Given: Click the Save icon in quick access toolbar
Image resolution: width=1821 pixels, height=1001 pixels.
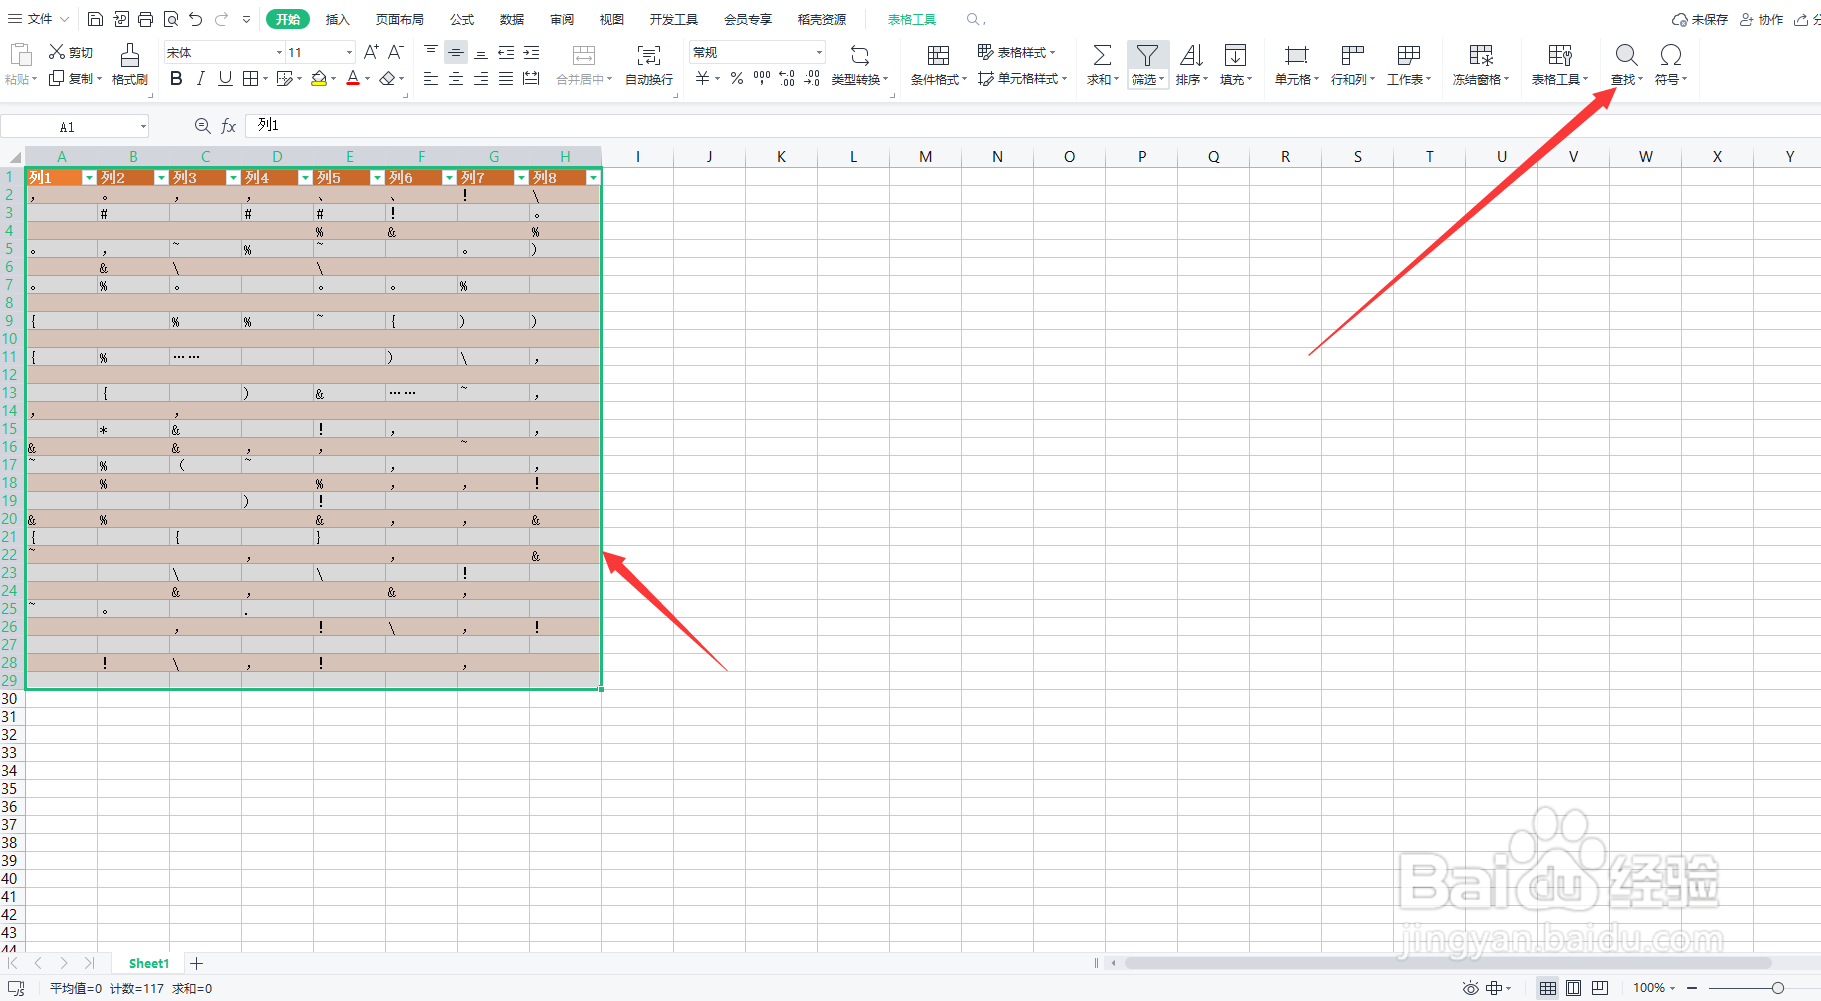Looking at the screenshot, I should pyautogui.click(x=95, y=19).
